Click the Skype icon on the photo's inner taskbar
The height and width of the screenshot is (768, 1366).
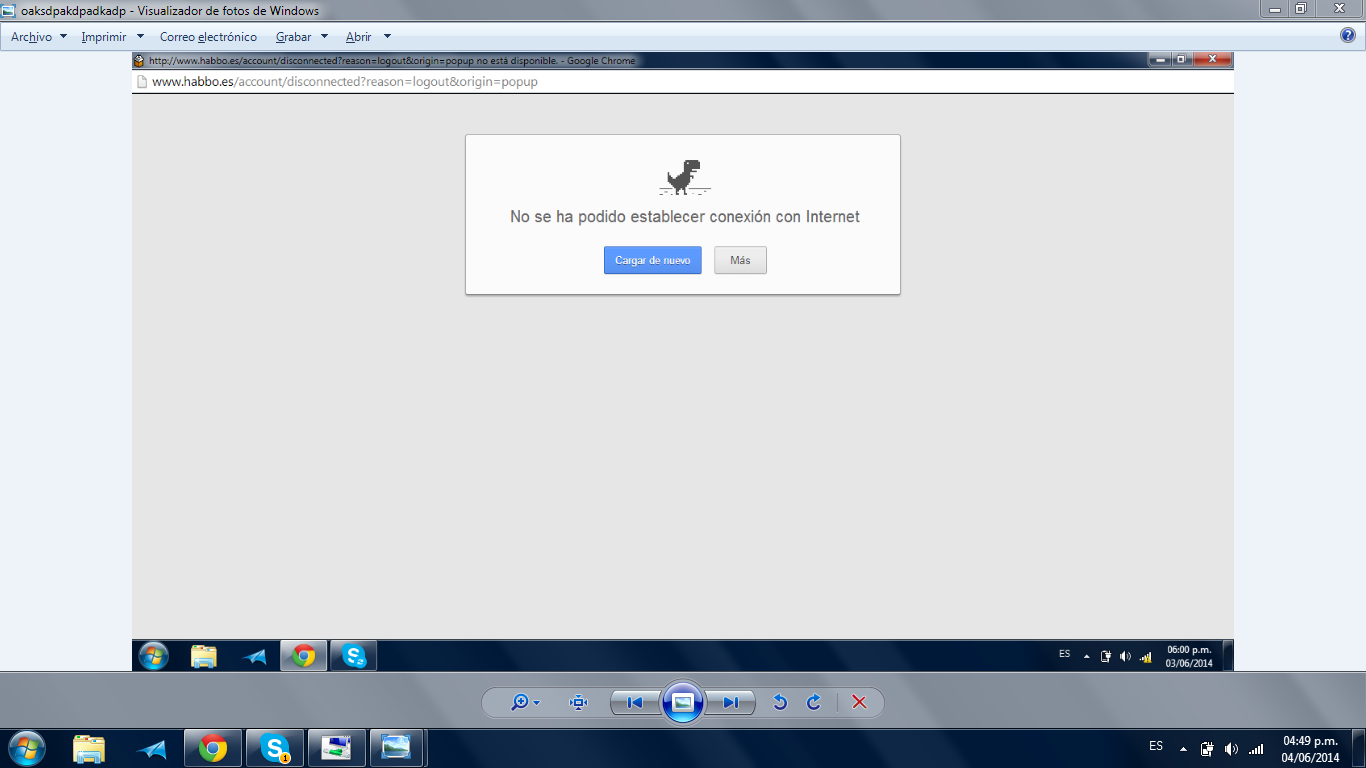354,656
